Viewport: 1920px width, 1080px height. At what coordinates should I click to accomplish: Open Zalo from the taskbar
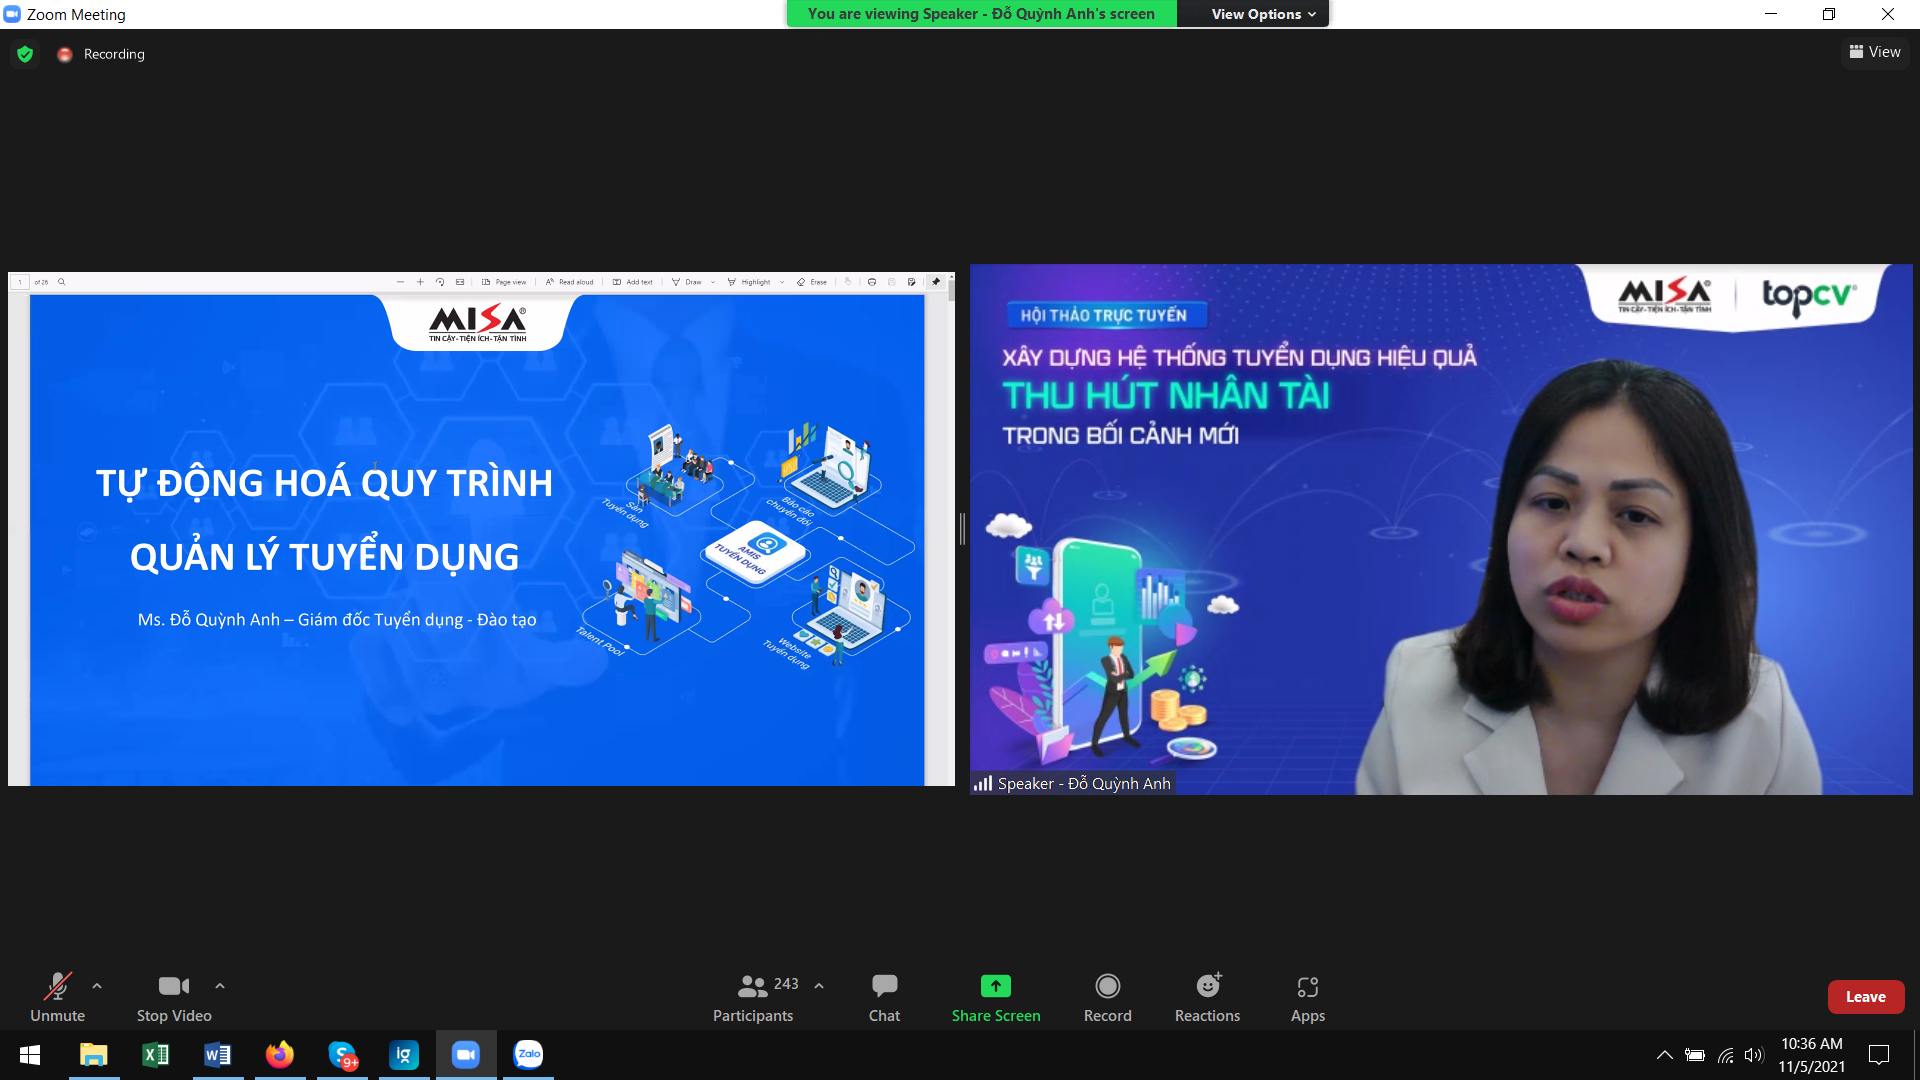click(528, 1054)
